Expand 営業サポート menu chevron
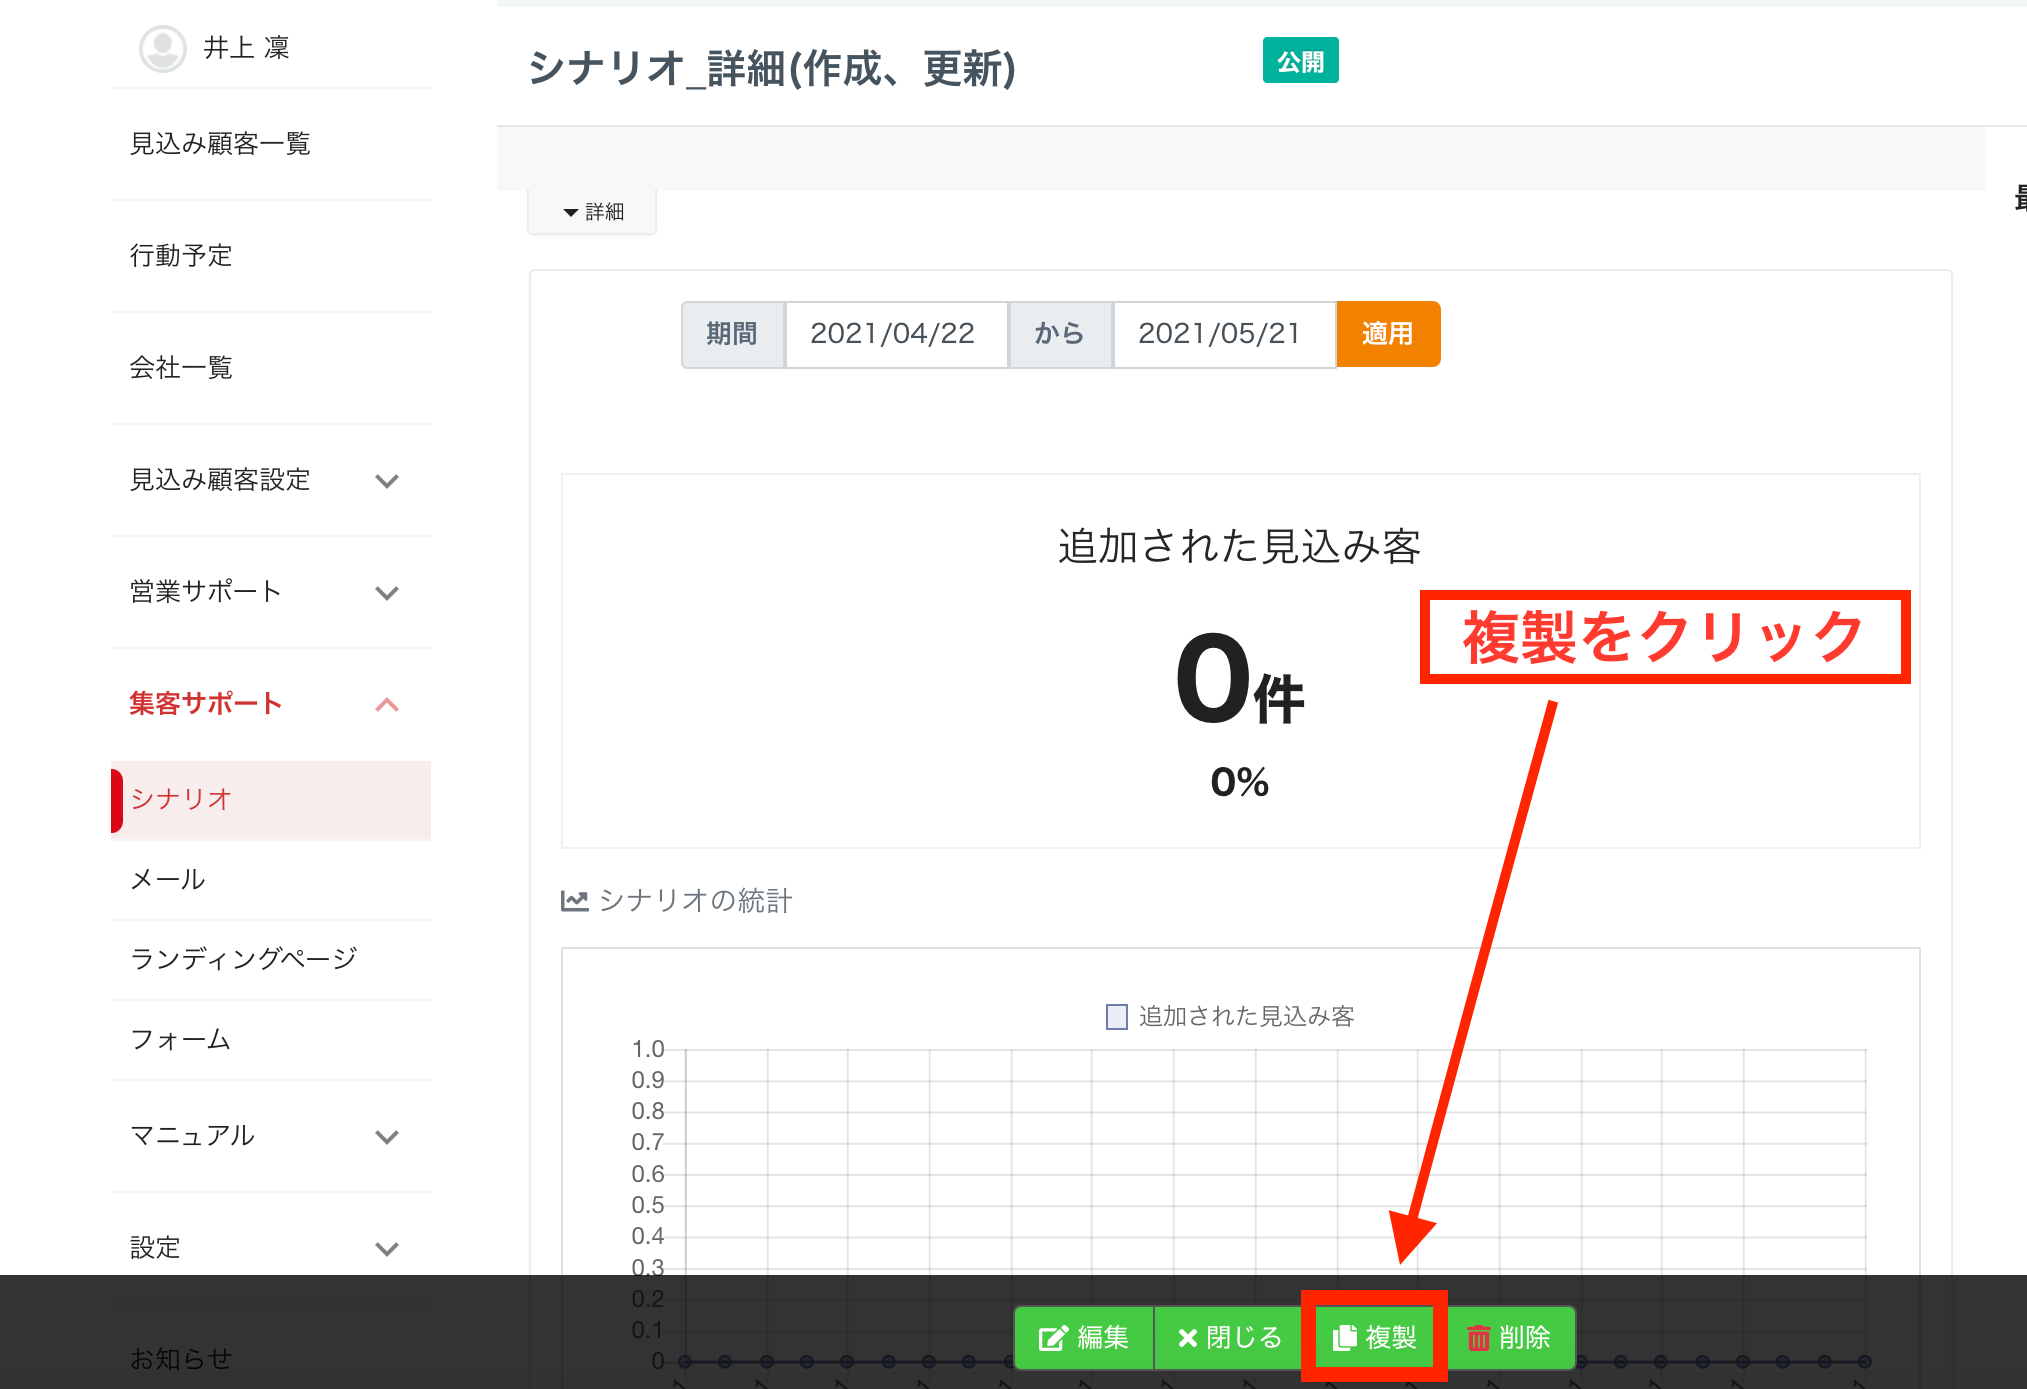The width and height of the screenshot is (2027, 1389). pos(387,593)
